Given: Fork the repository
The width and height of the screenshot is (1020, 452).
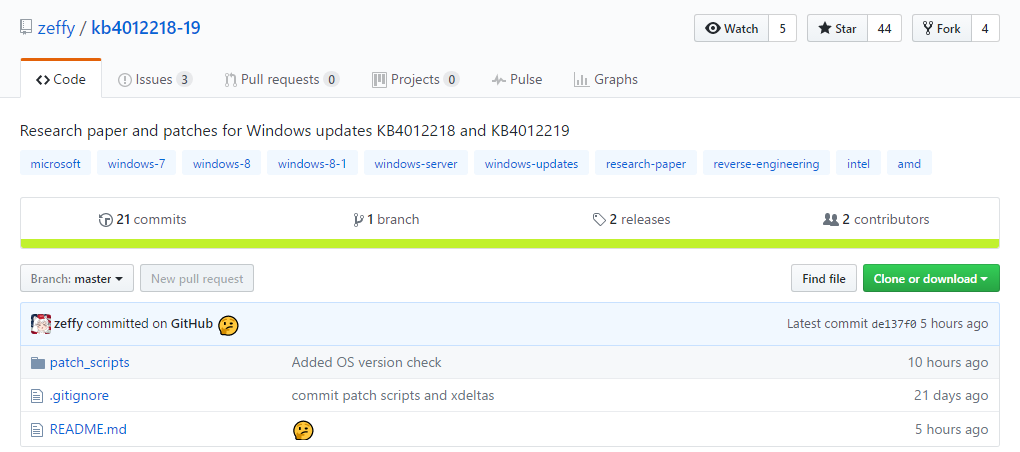Looking at the screenshot, I should click(x=942, y=29).
